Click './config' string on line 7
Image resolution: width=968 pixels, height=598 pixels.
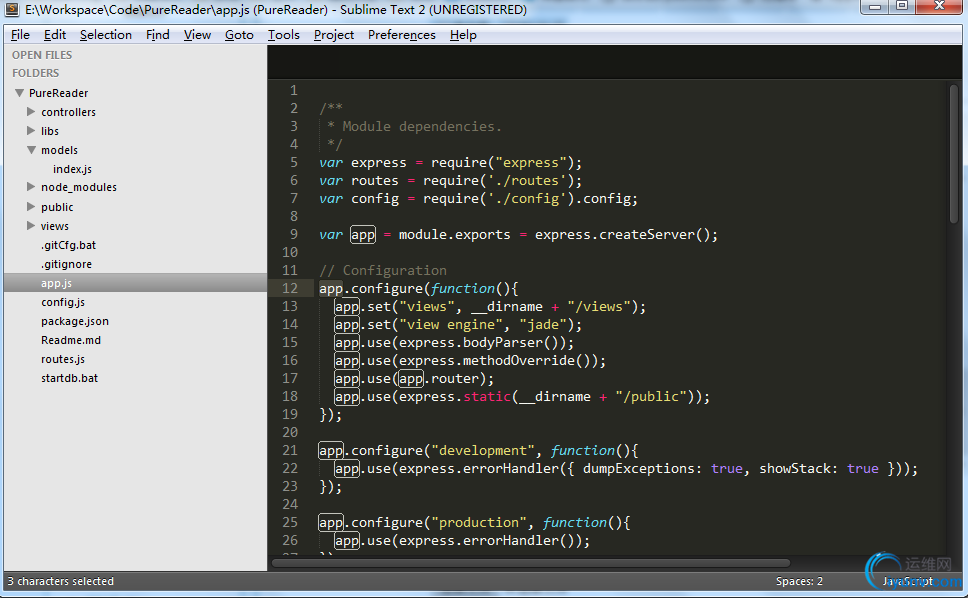[527, 199]
